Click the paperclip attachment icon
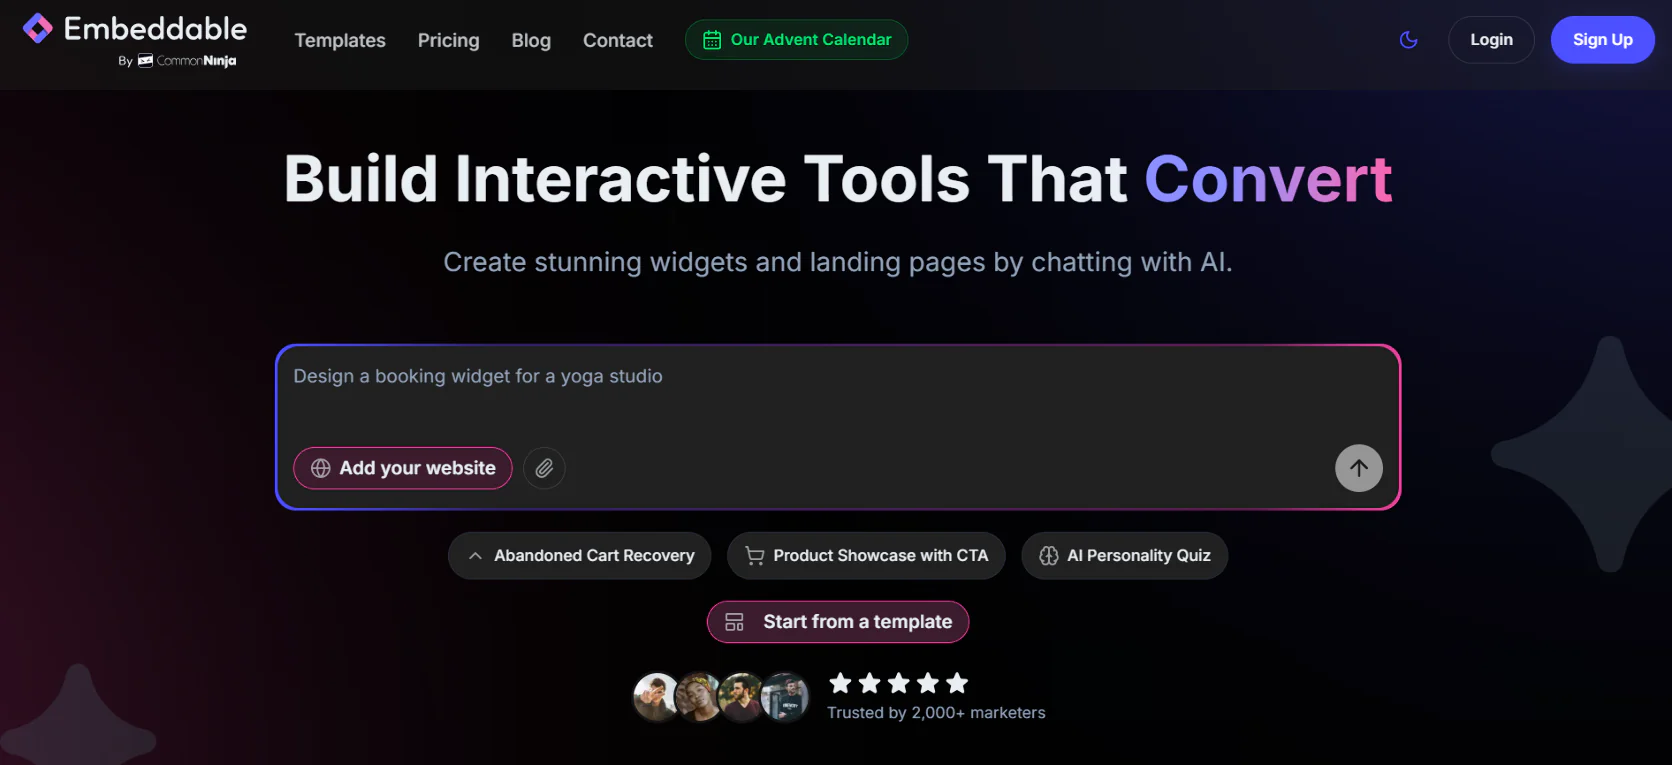1672x765 pixels. [x=544, y=468]
